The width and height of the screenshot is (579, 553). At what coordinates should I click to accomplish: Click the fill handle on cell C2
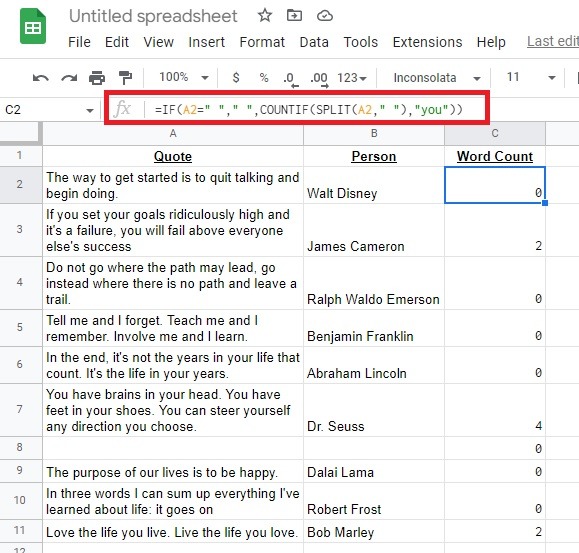point(545,203)
